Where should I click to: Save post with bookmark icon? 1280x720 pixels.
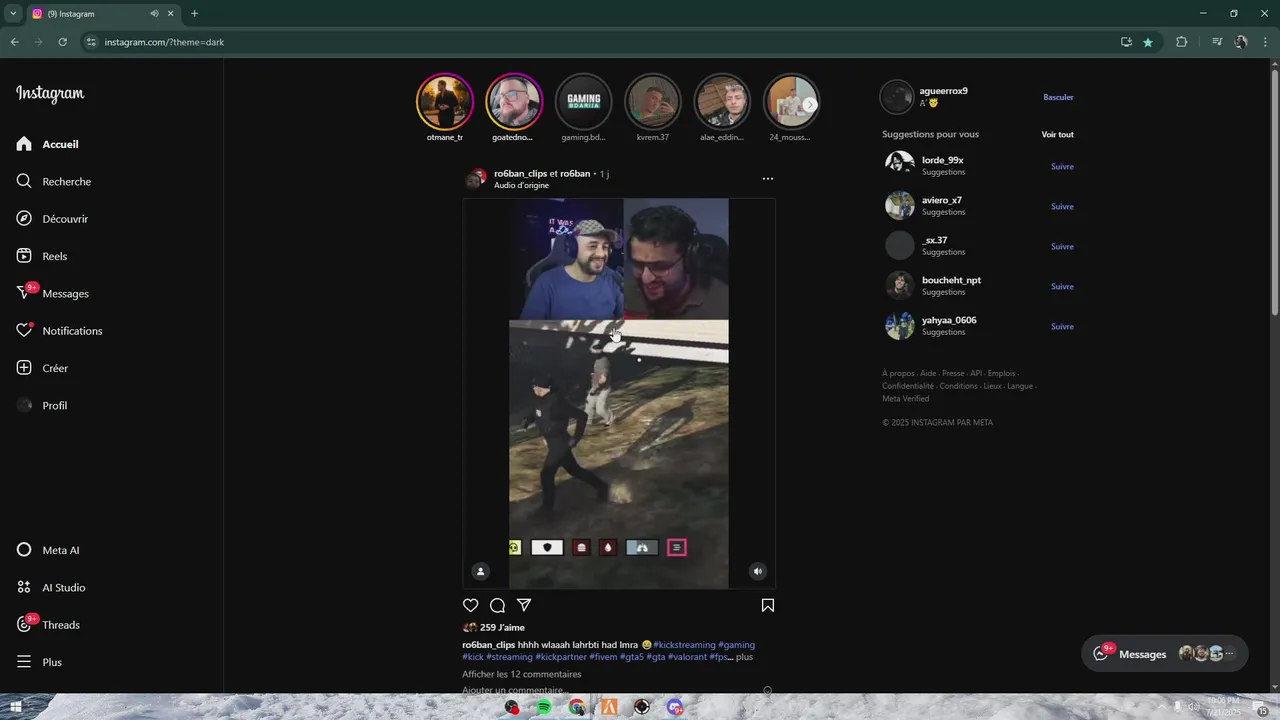click(x=768, y=605)
